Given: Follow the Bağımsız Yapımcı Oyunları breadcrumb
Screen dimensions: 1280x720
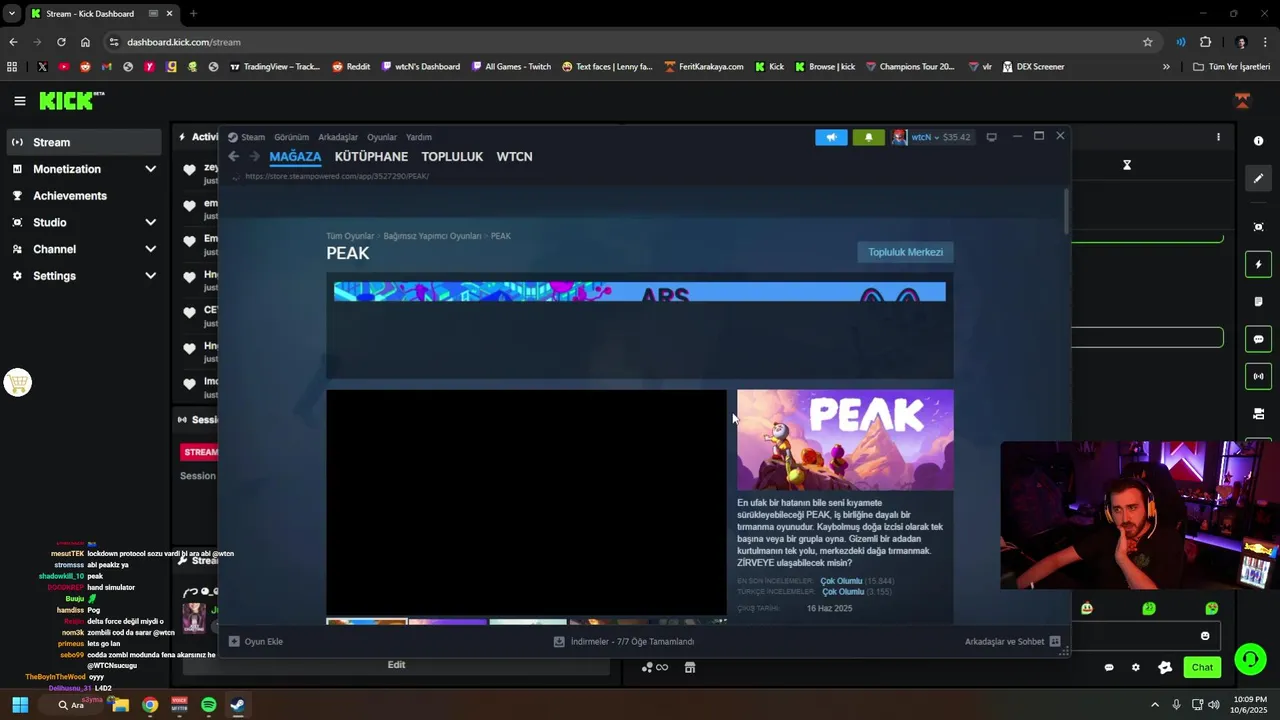Looking at the screenshot, I should (x=432, y=236).
